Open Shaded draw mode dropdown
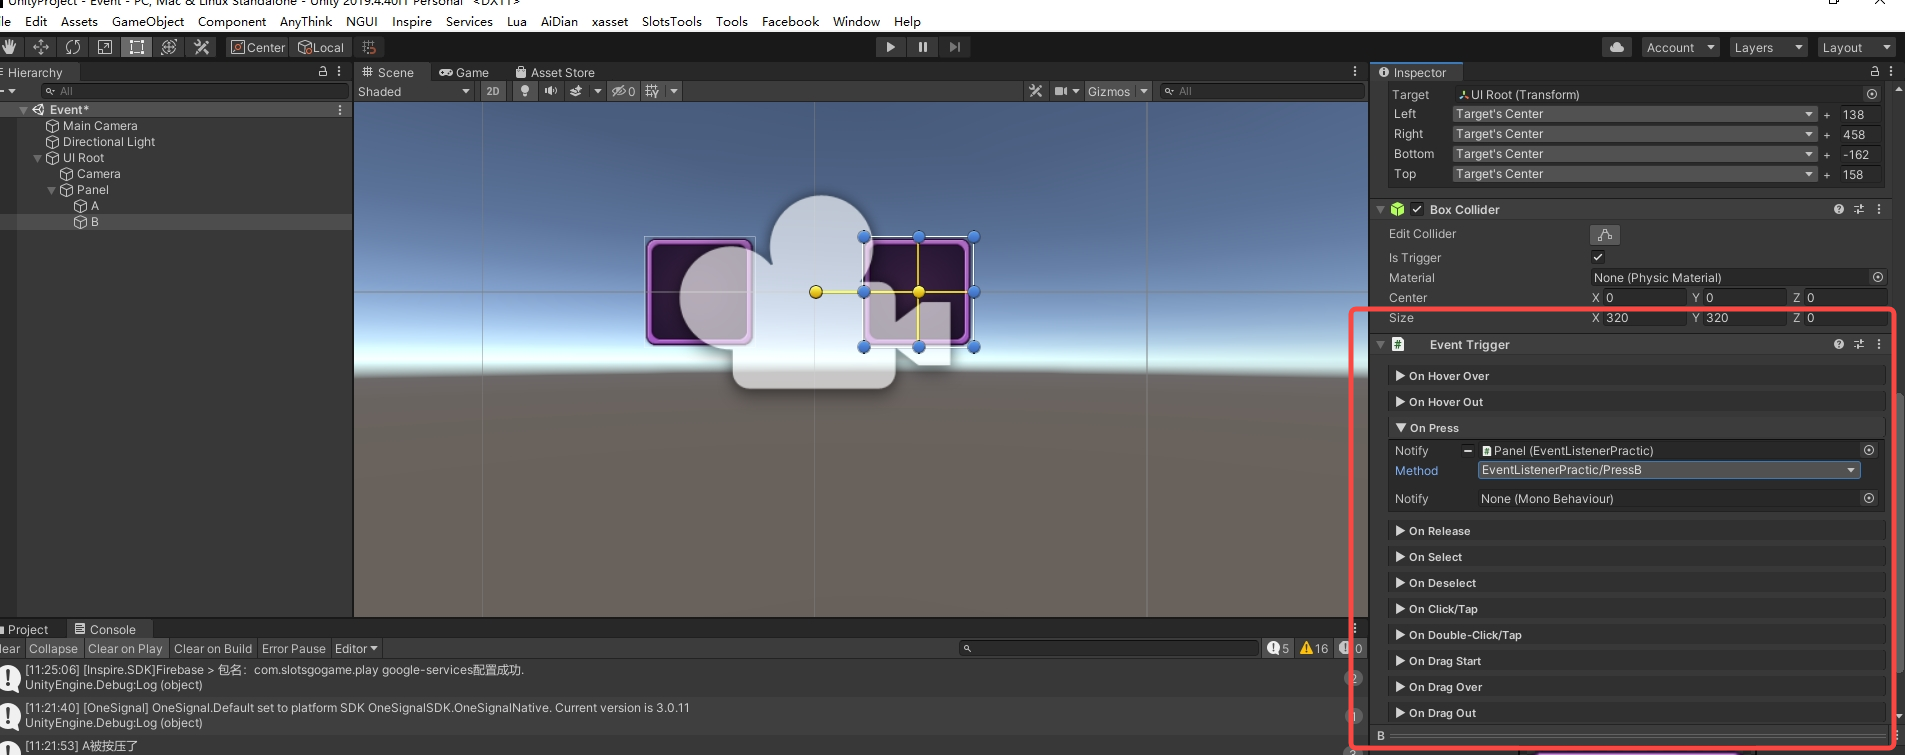This screenshot has height=755, width=1905. click(414, 91)
